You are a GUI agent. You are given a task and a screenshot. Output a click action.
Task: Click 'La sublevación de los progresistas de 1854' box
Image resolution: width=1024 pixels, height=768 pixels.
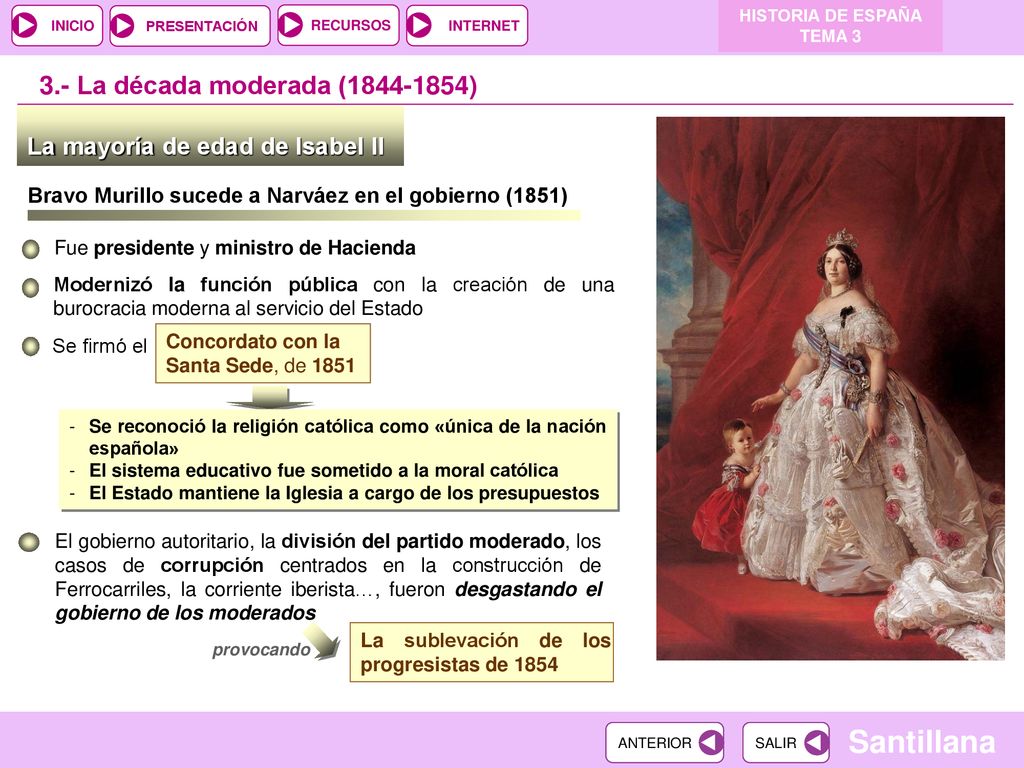(x=482, y=652)
